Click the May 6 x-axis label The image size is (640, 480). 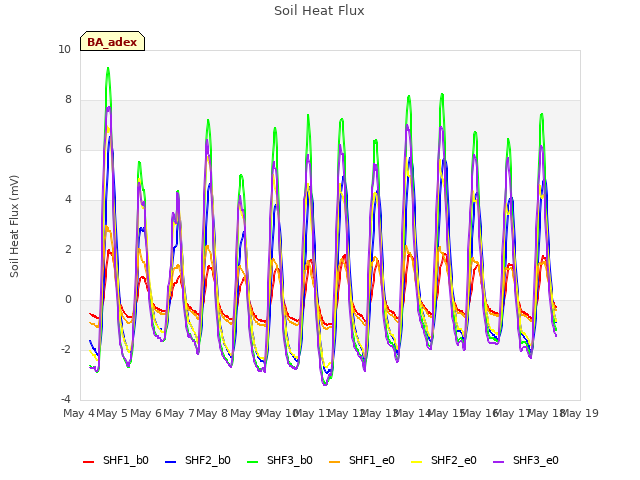tap(146, 413)
